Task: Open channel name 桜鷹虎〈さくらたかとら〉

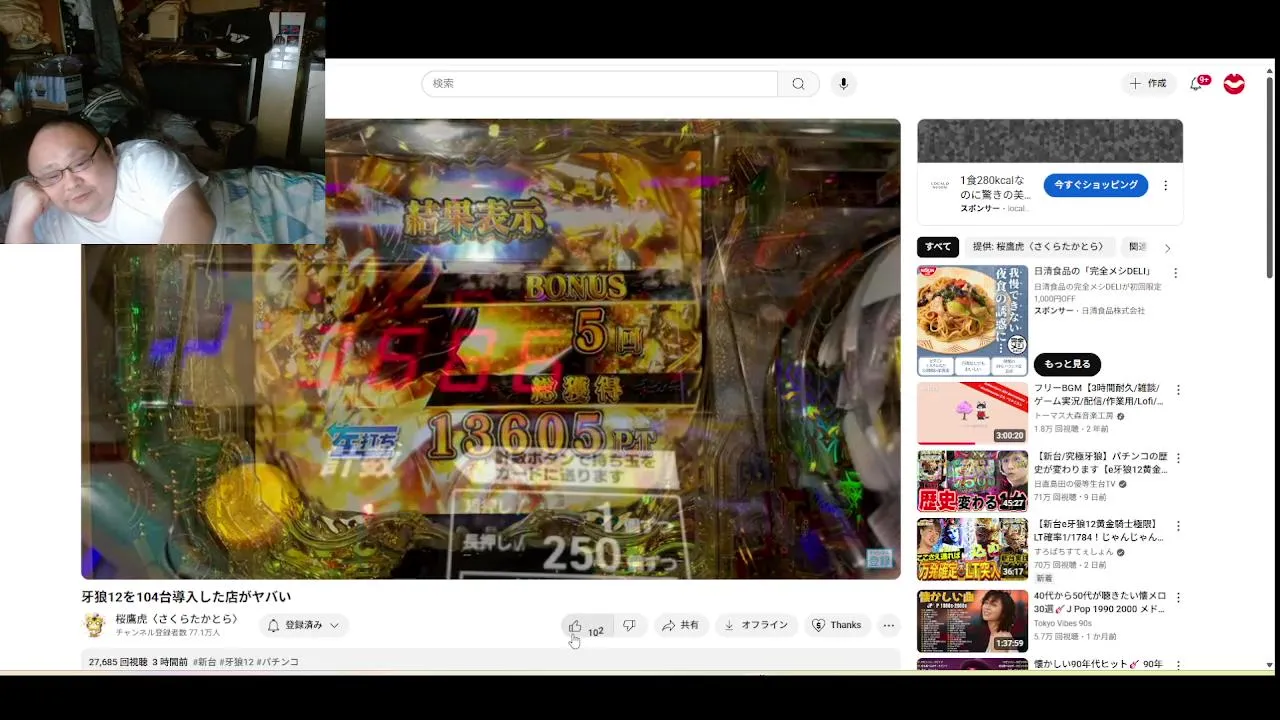Action: click(x=177, y=619)
